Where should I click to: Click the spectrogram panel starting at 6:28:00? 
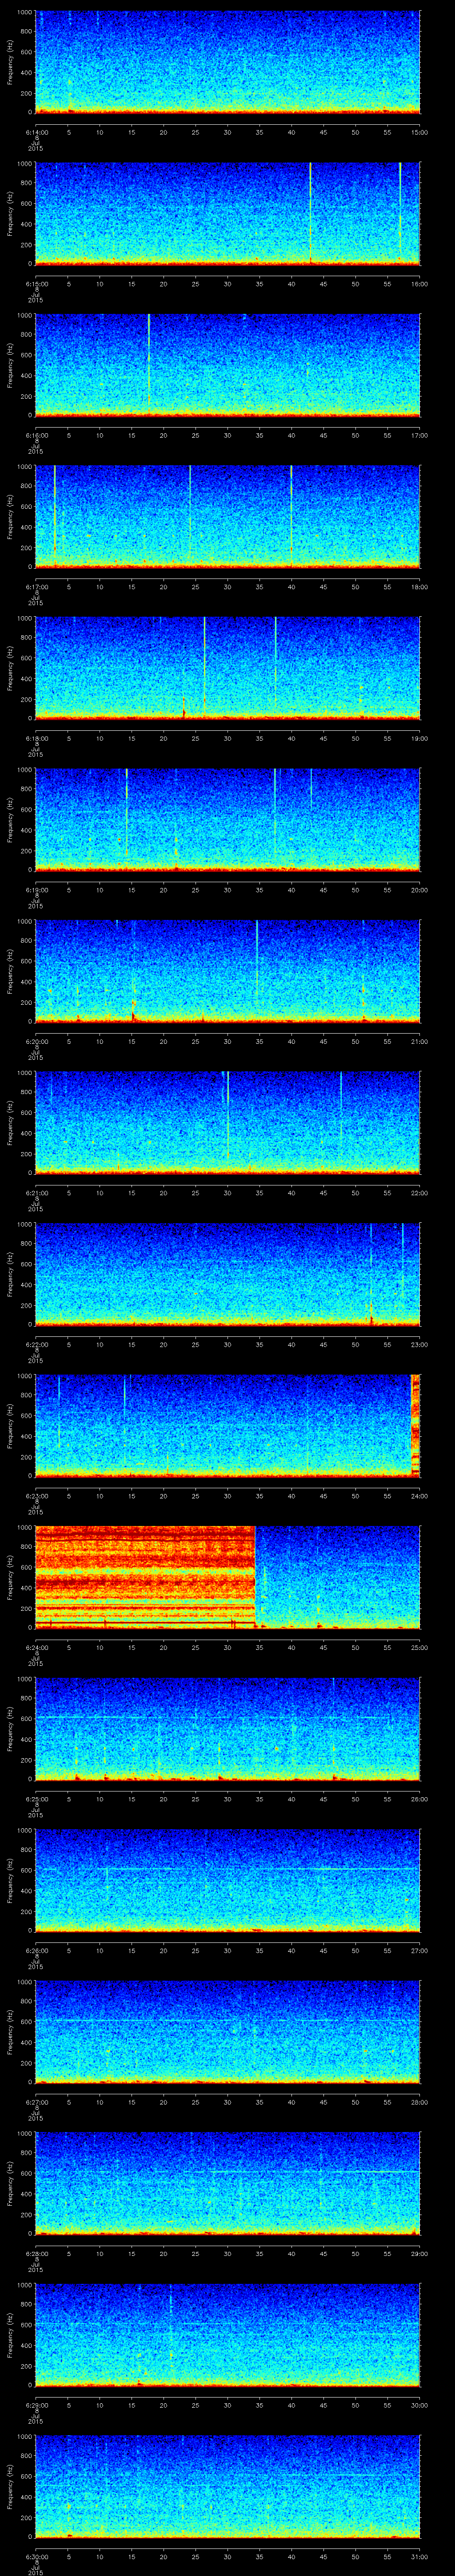point(227,2183)
